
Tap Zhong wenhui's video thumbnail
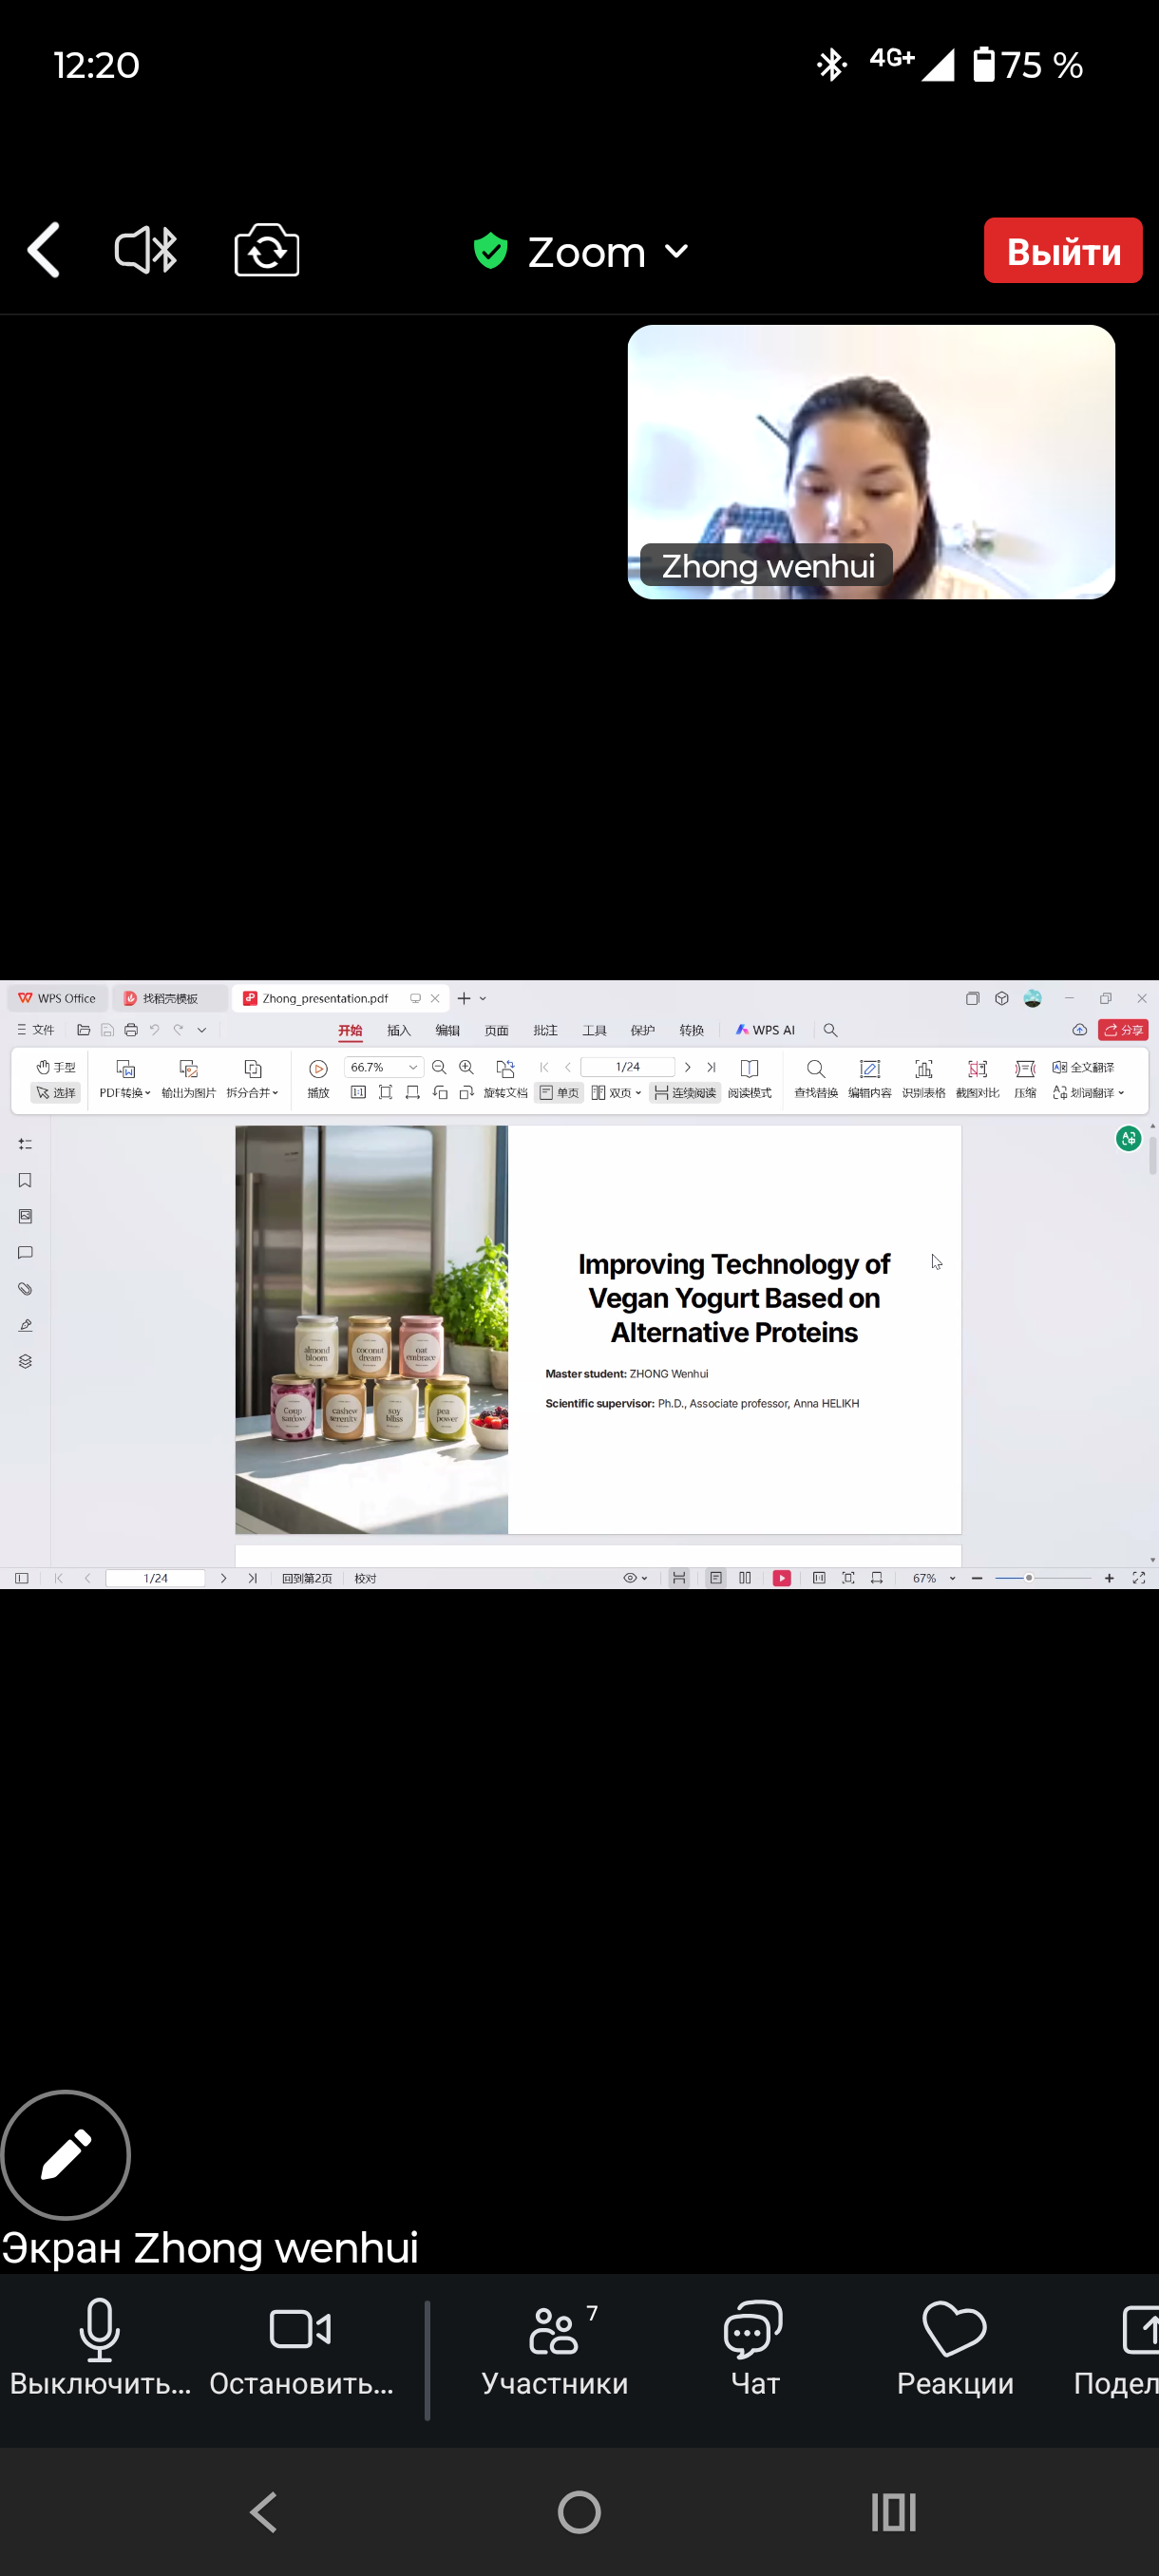coord(870,461)
